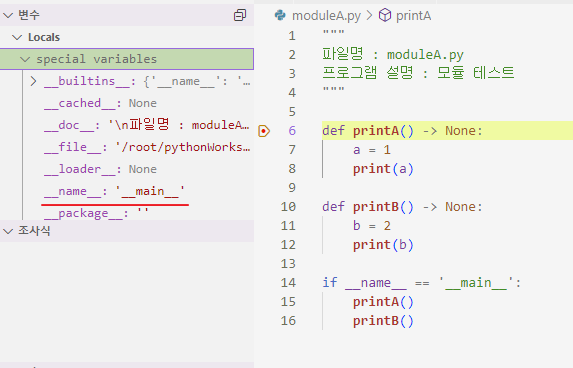Viewport: 573px width, 368px height.
Task: Toggle the breakpoint on line 6
Action: 264,131
